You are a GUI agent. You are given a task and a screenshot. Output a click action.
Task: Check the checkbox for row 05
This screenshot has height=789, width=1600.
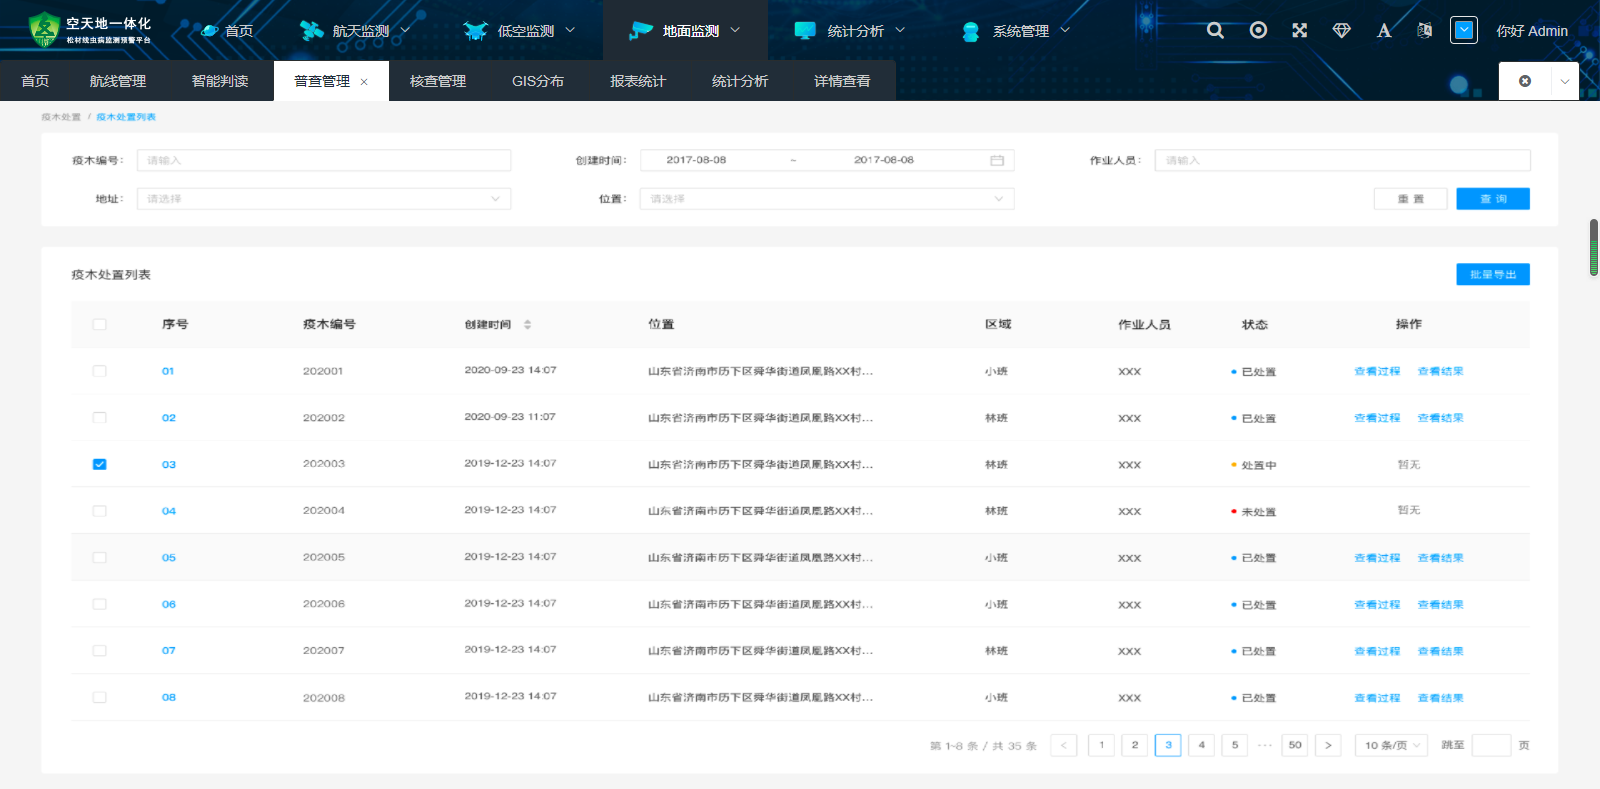tap(99, 558)
